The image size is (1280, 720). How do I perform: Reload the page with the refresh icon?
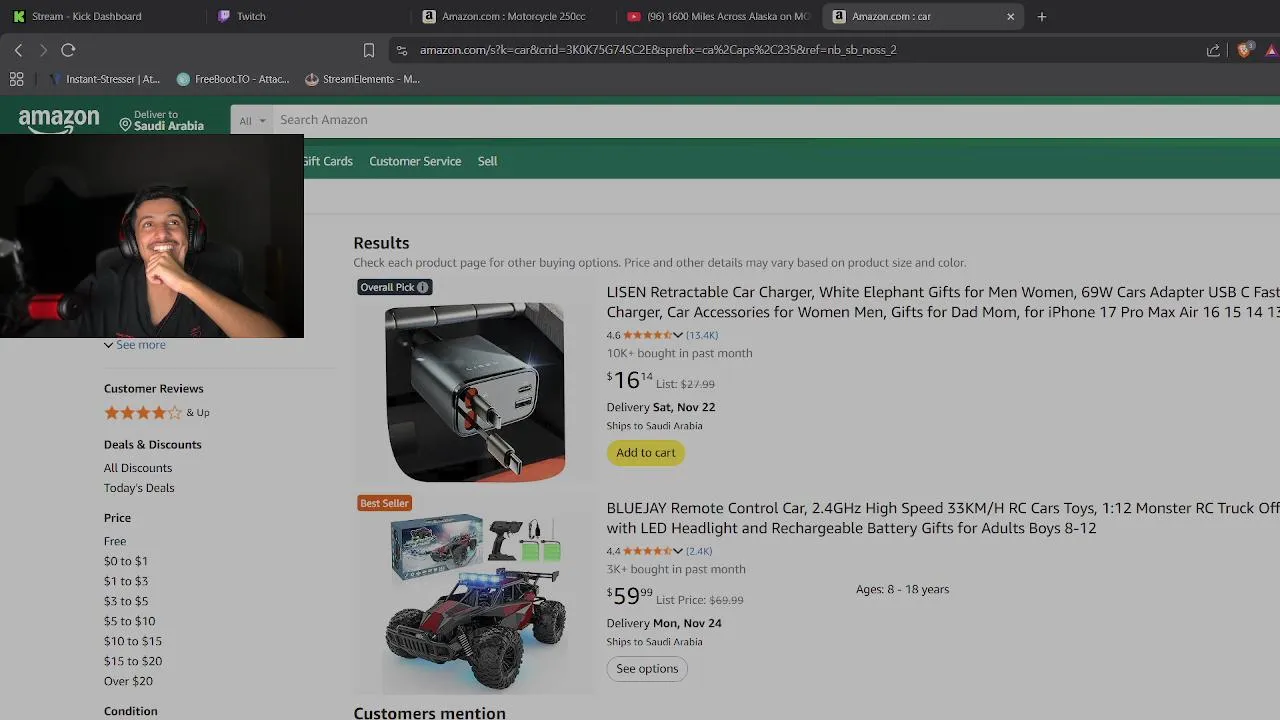[x=68, y=50]
